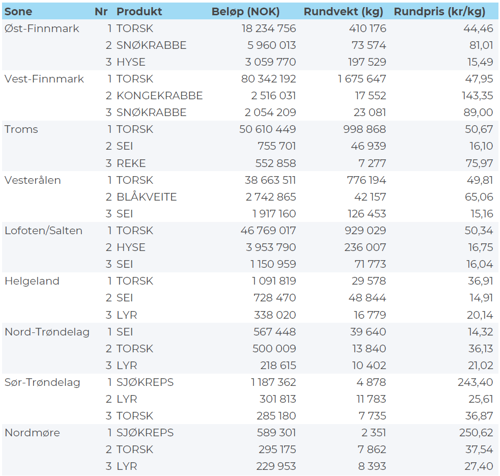
Task: Click the Rundvekt (kg) column header
Action: coord(343,12)
